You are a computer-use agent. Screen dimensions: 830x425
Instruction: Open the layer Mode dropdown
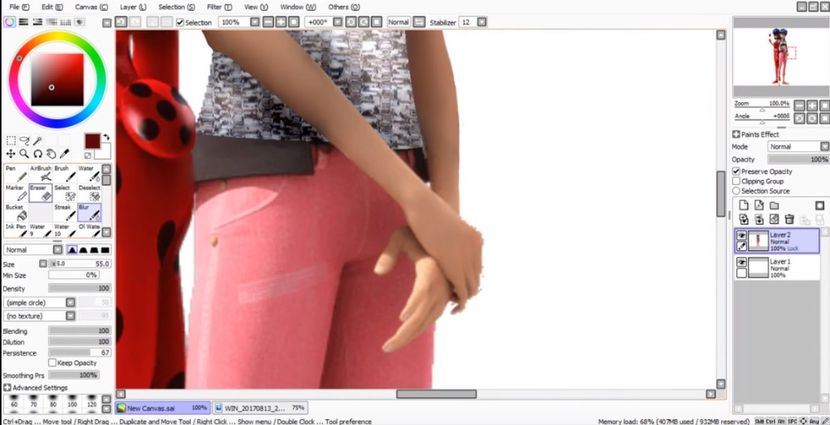797,146
